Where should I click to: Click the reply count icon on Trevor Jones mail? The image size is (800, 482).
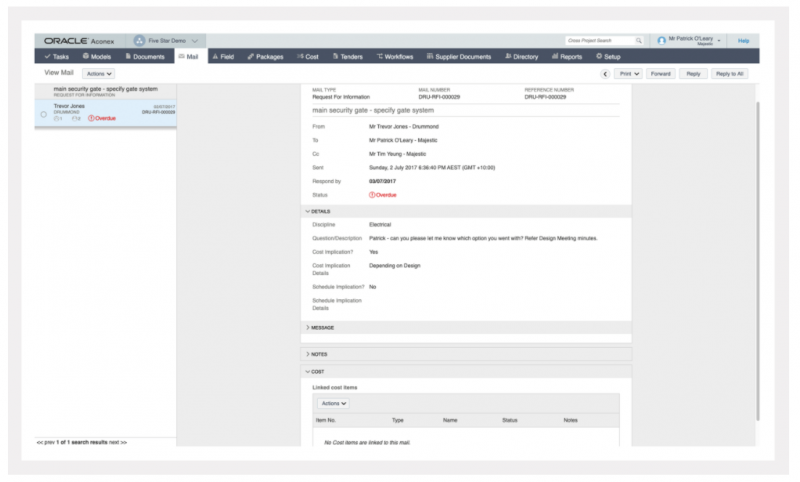(76, 118)
